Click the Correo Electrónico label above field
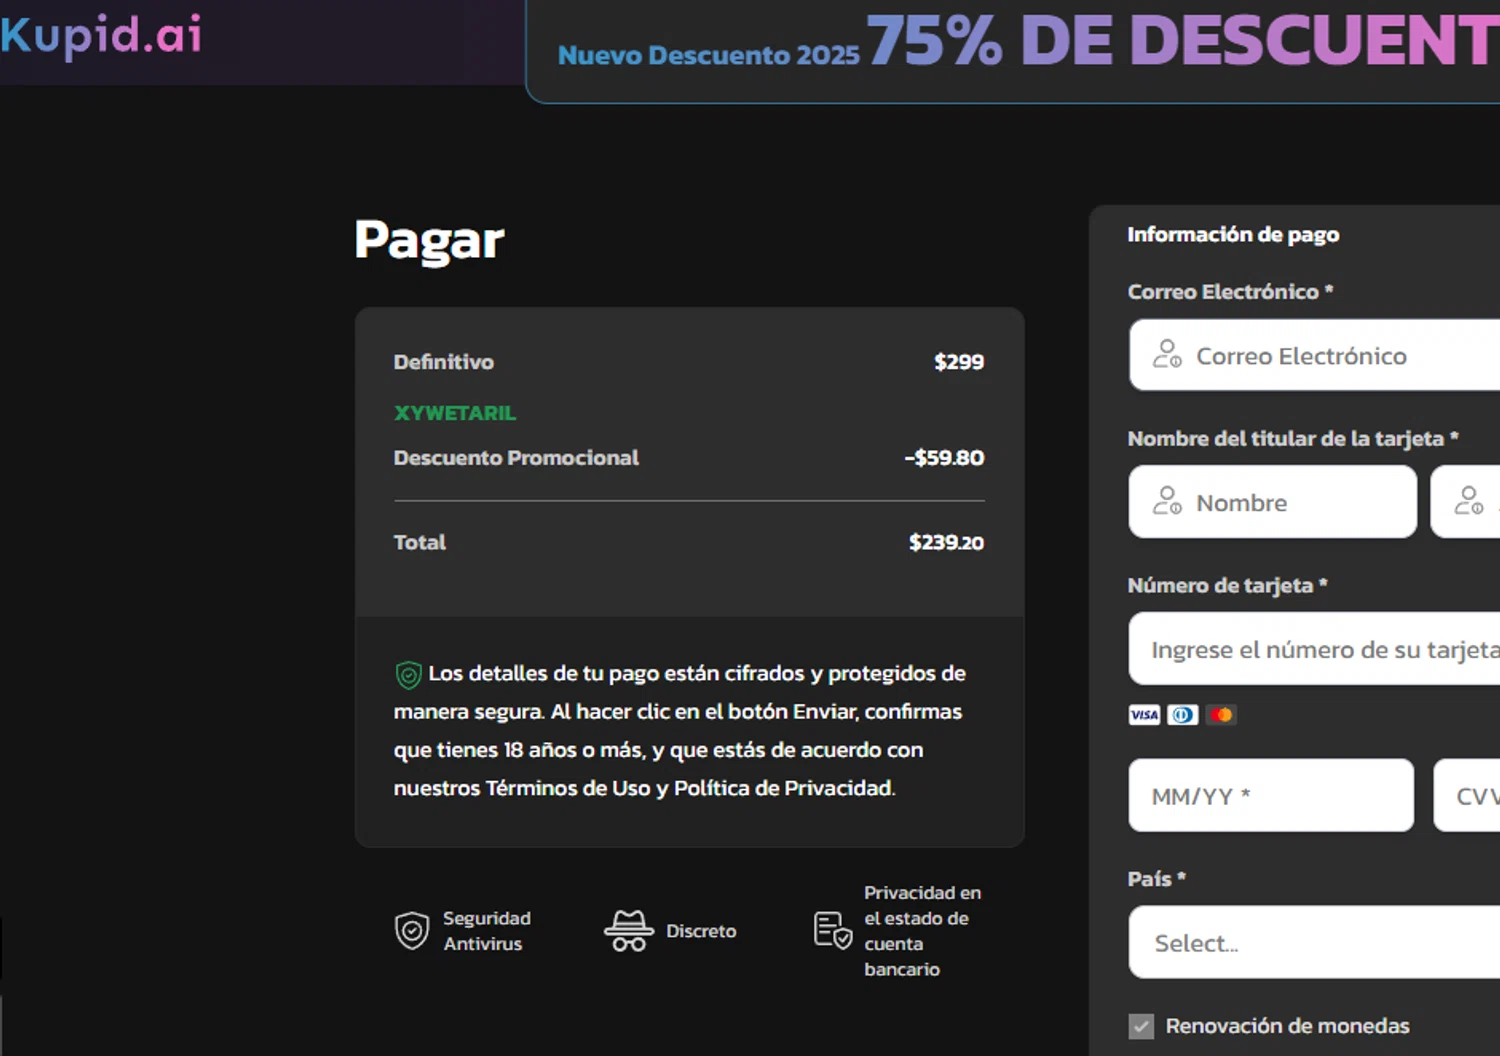This screenshot has width=1500, height=1056. tap(1230, 292)
